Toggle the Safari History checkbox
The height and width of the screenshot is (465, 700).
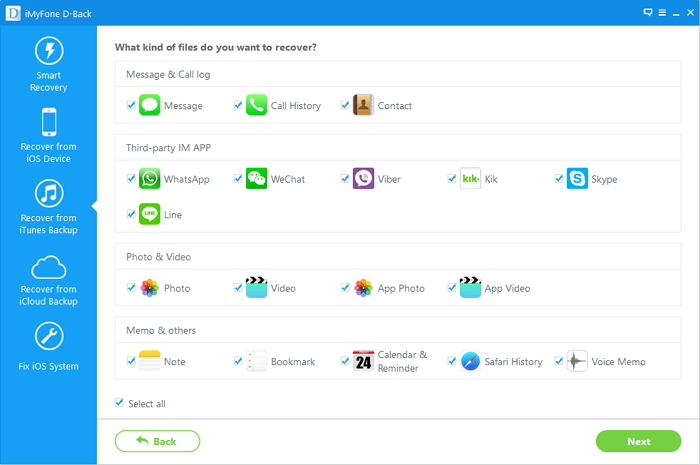tap(452, 361)
